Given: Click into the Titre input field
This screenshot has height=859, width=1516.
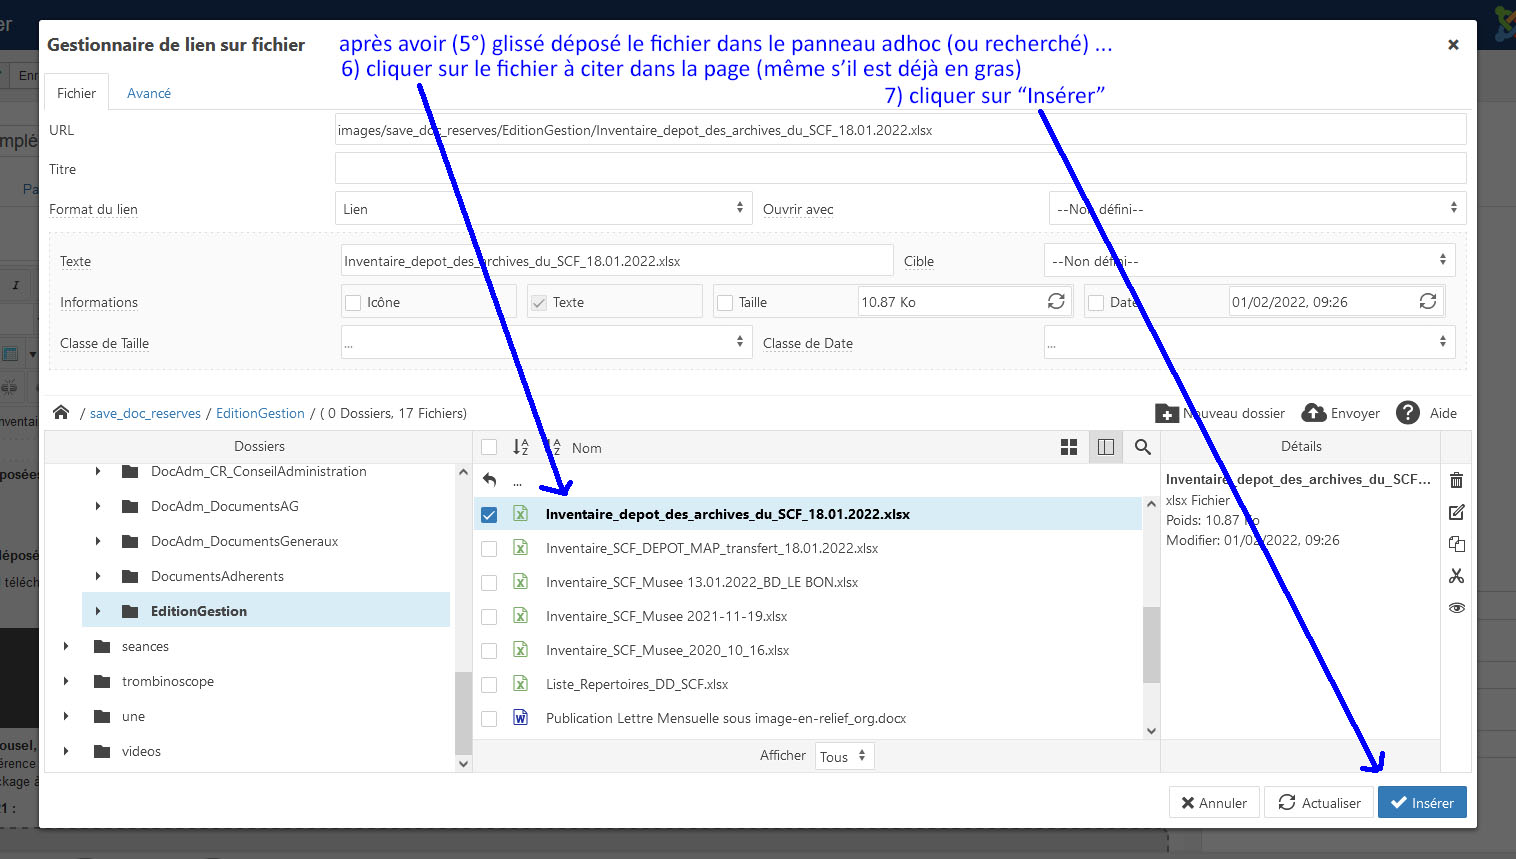Looking at the screenshot, I should click(x=900, y=169).
